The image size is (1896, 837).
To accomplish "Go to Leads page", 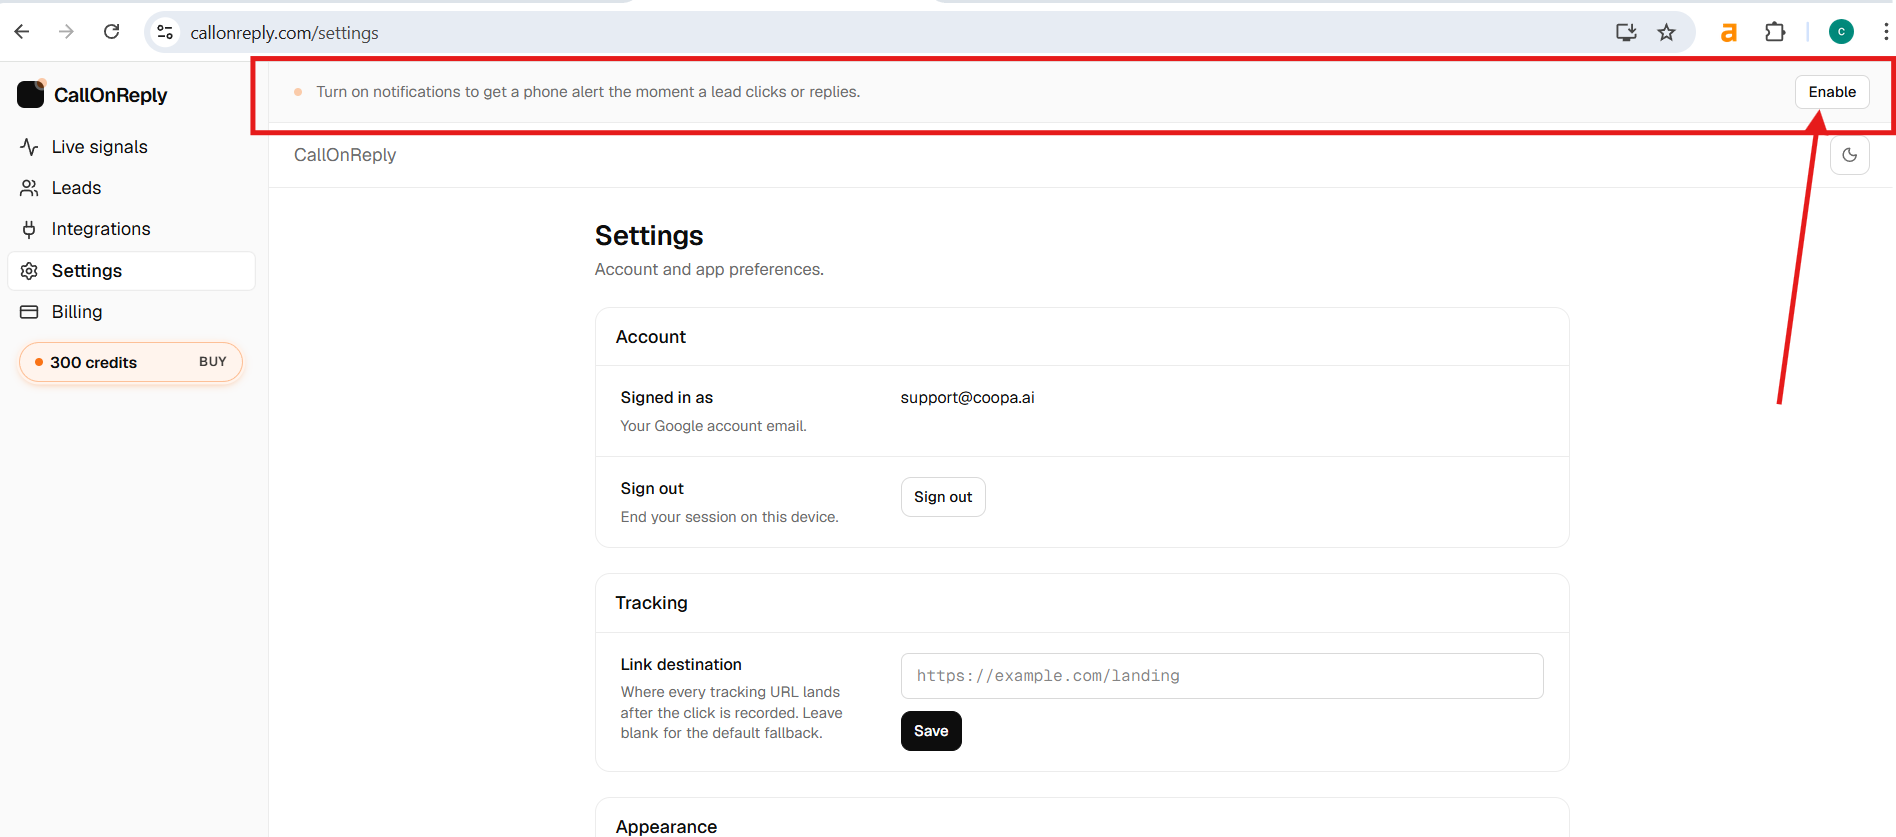I will pyautogui.click(x=131, y=188).
